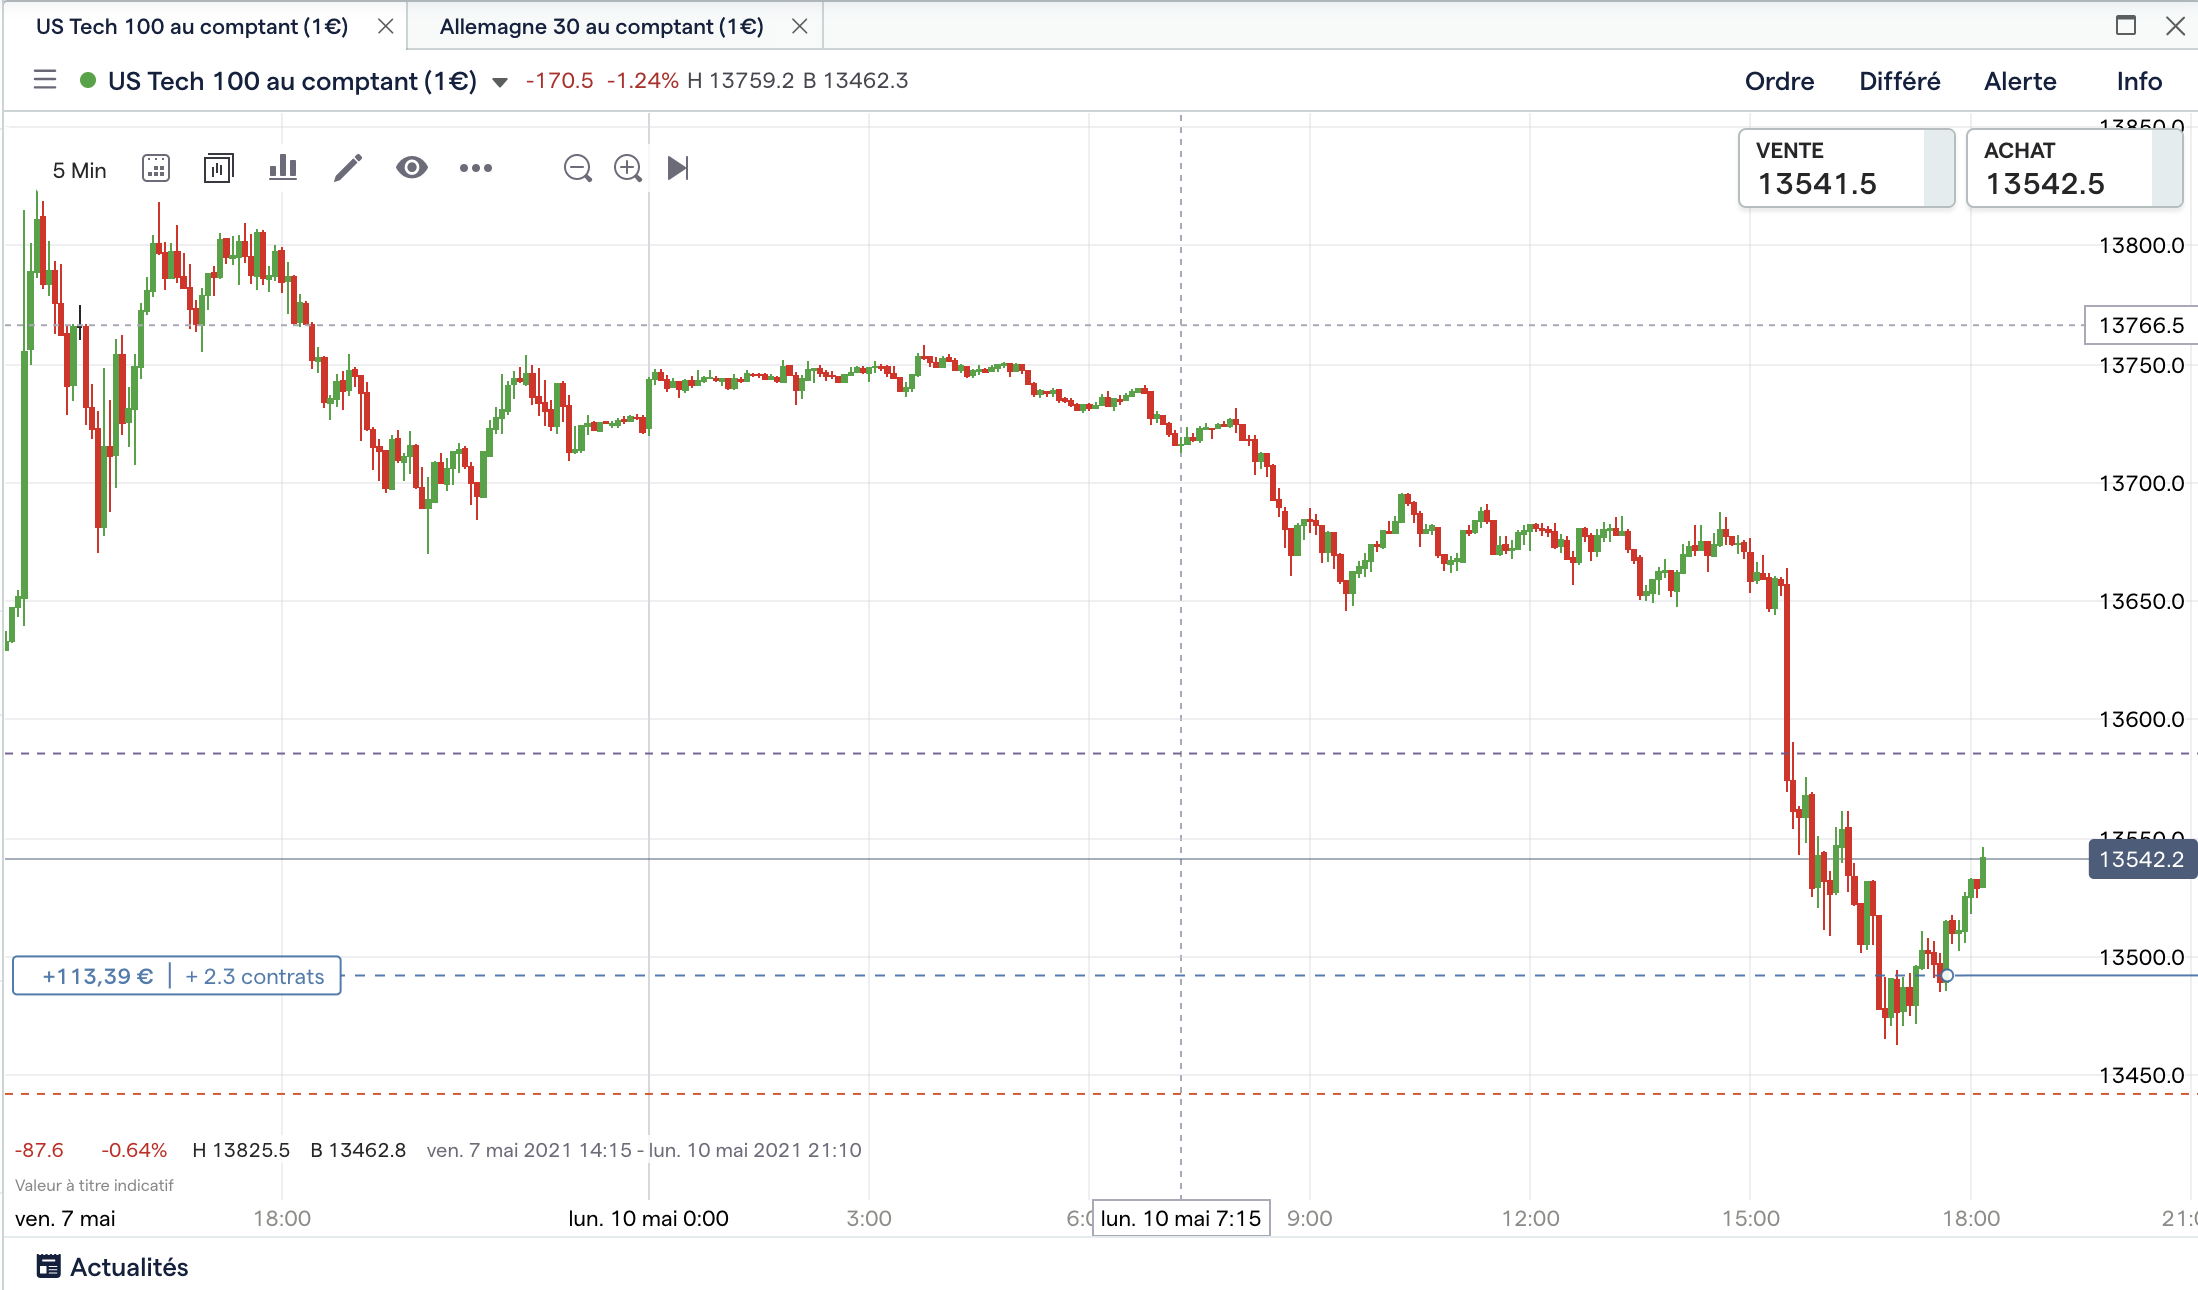Screen dimensions: 2198x1290
Task: Open the hamburger menu icon
Action: [45, 80]
